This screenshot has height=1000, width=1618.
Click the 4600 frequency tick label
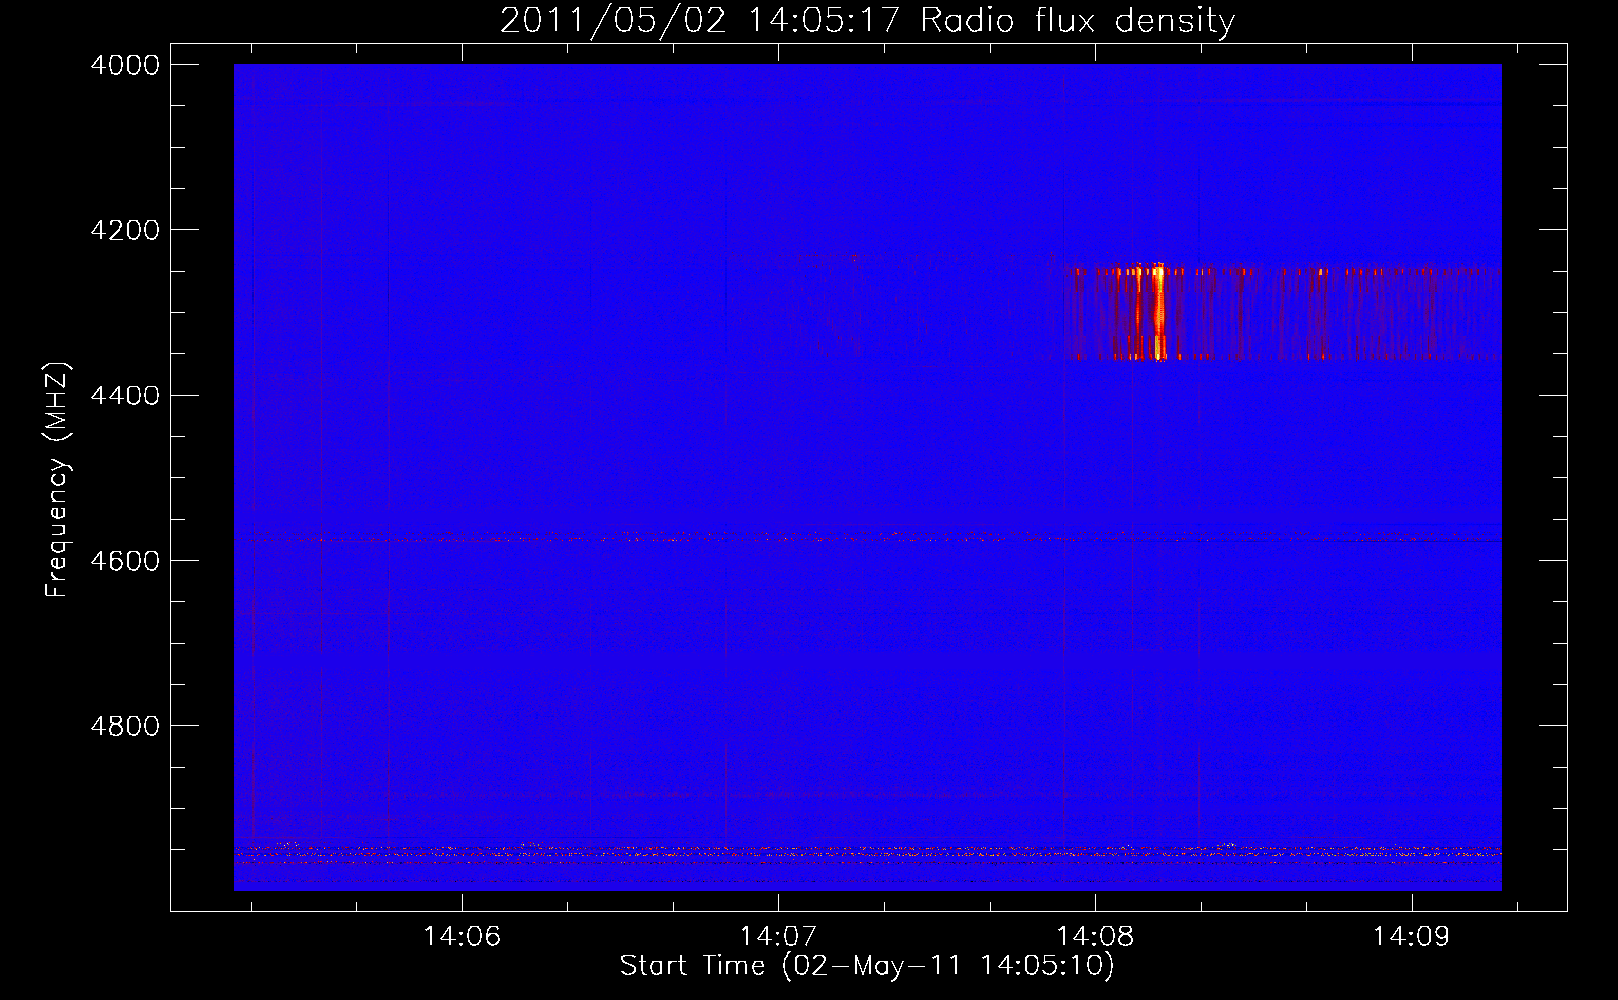[x=125, y=561]
